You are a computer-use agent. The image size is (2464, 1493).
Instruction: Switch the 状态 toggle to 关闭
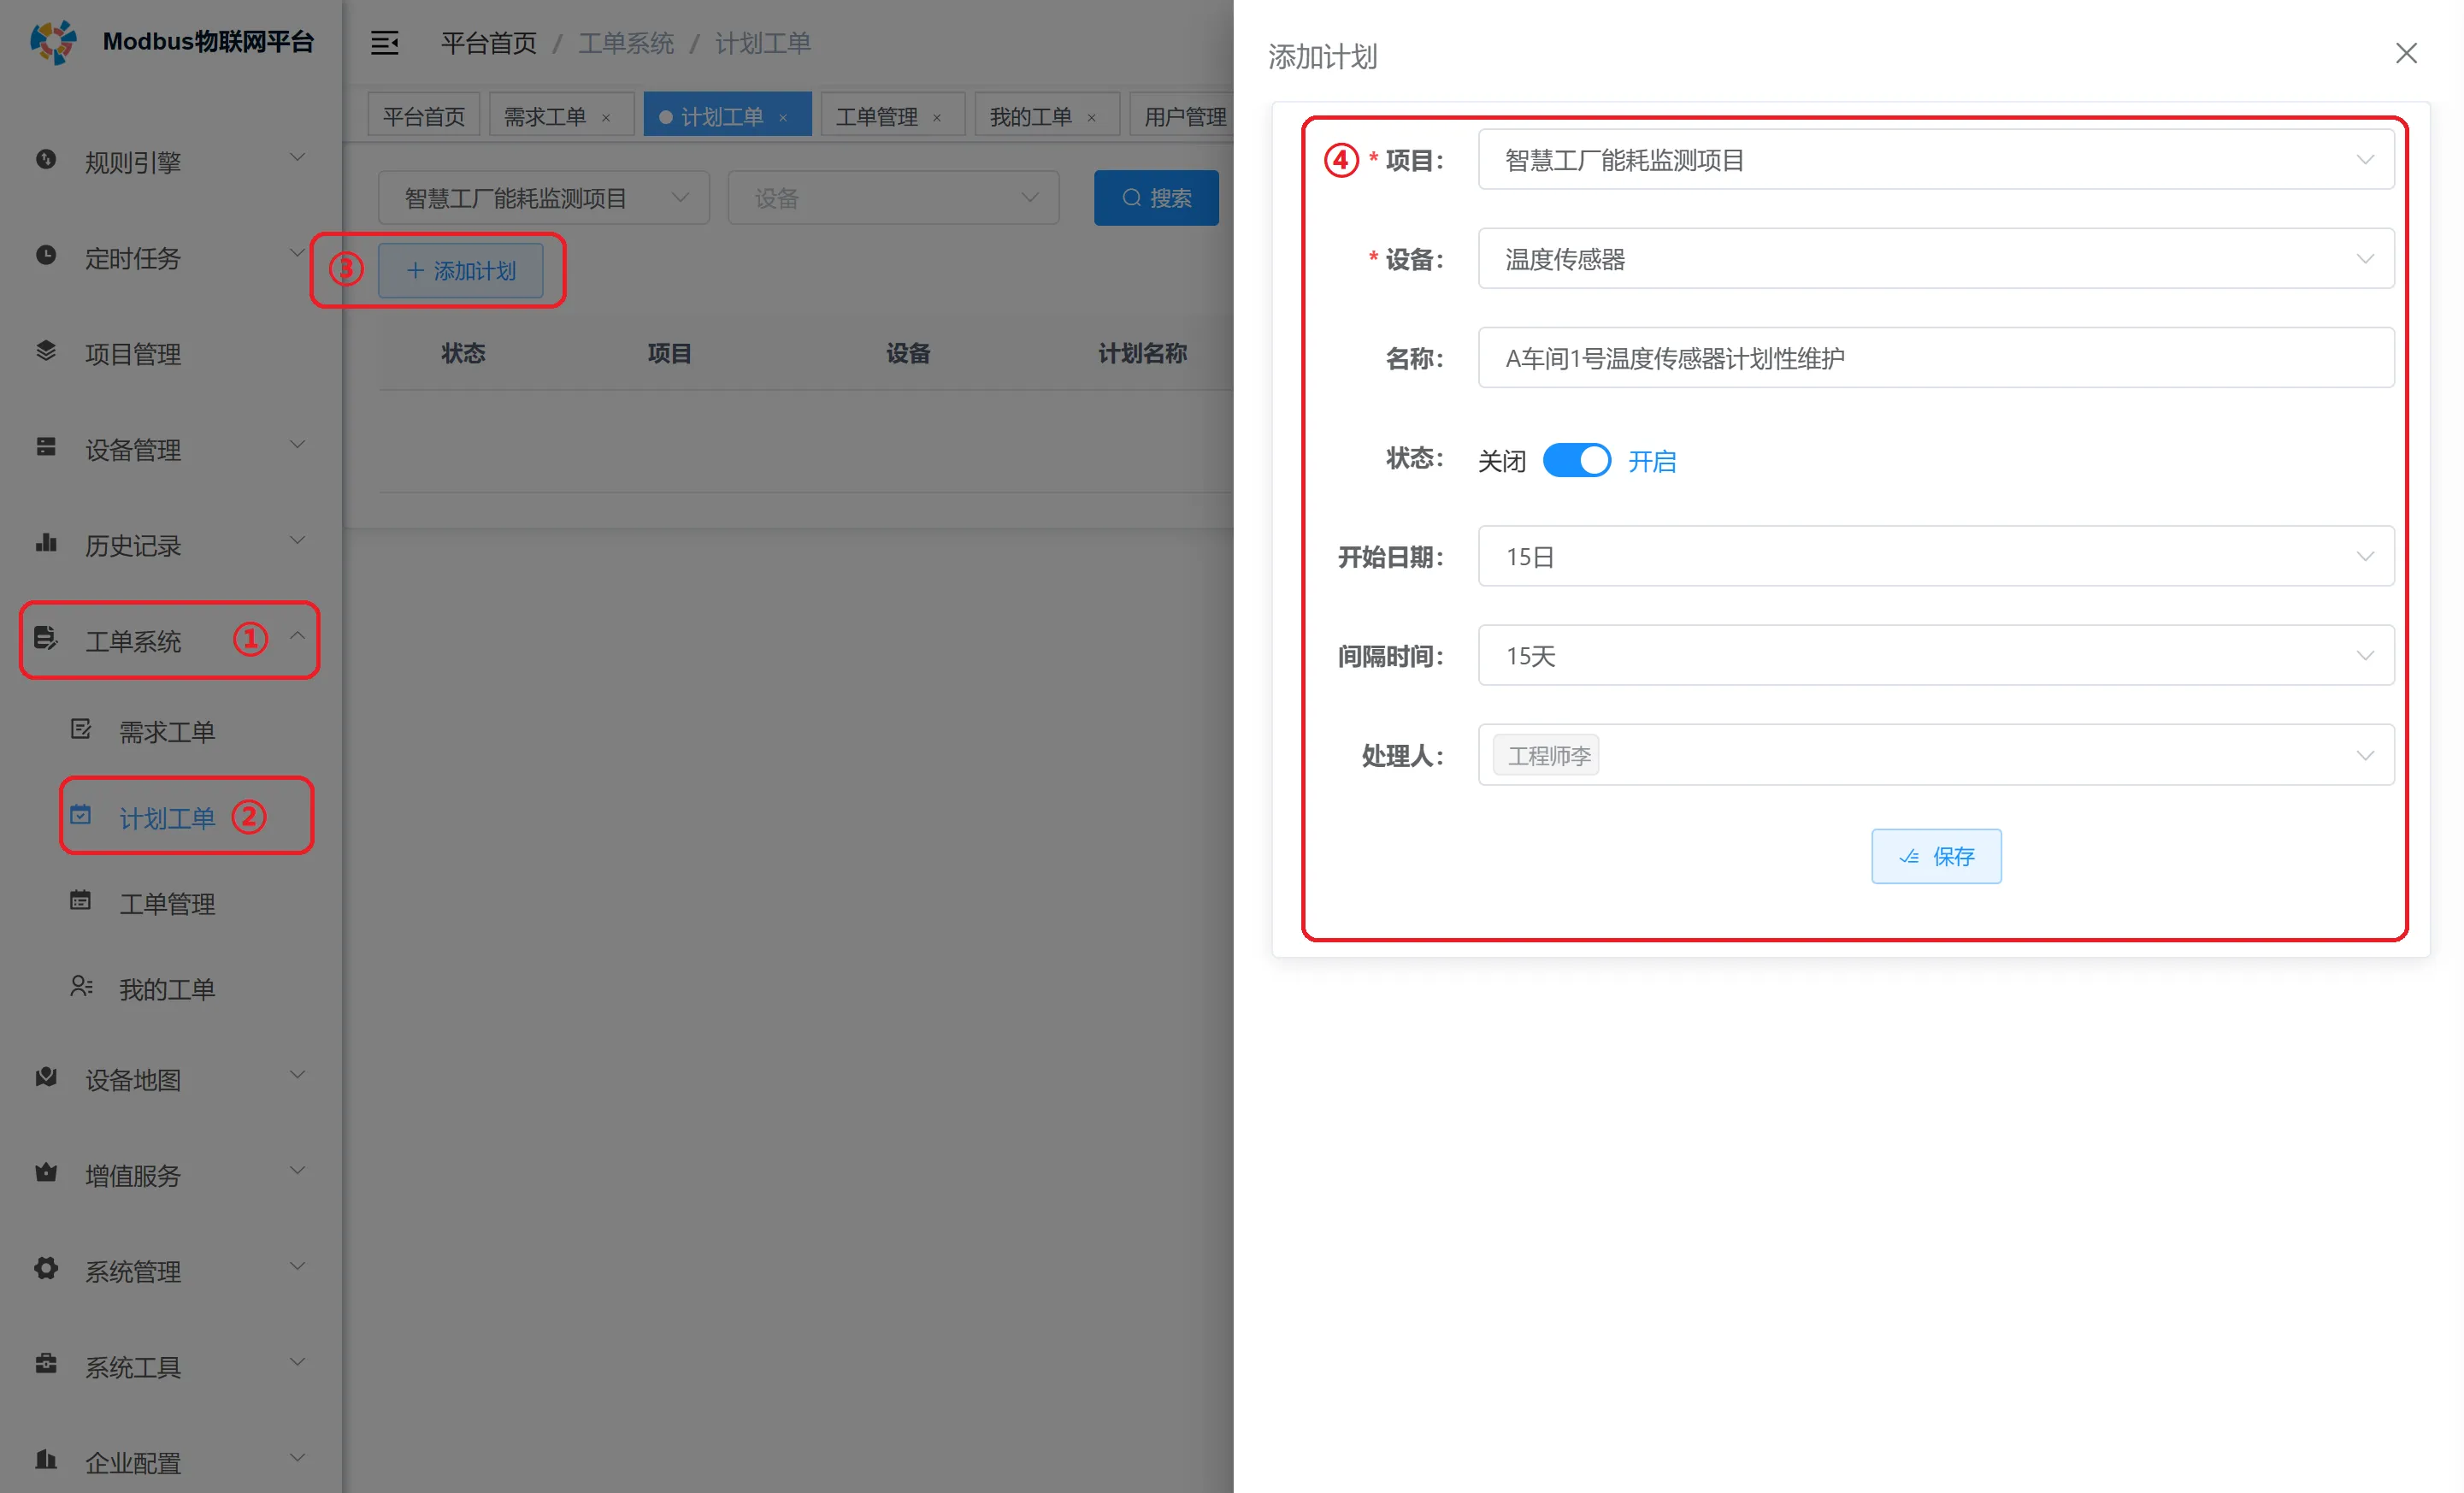[x=1576, y=460]
